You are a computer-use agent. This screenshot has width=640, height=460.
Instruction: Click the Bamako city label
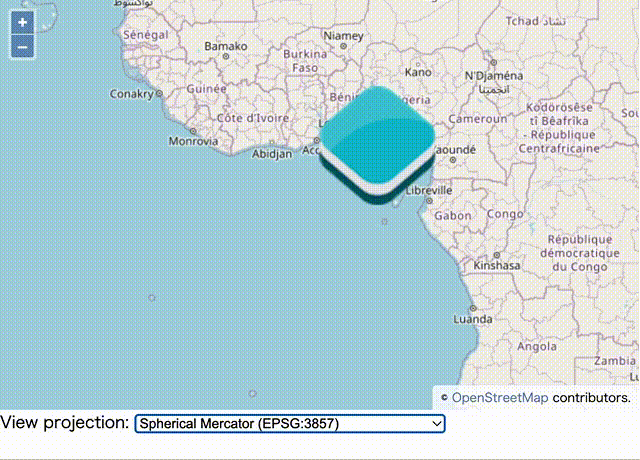click(x=226, y=46)
